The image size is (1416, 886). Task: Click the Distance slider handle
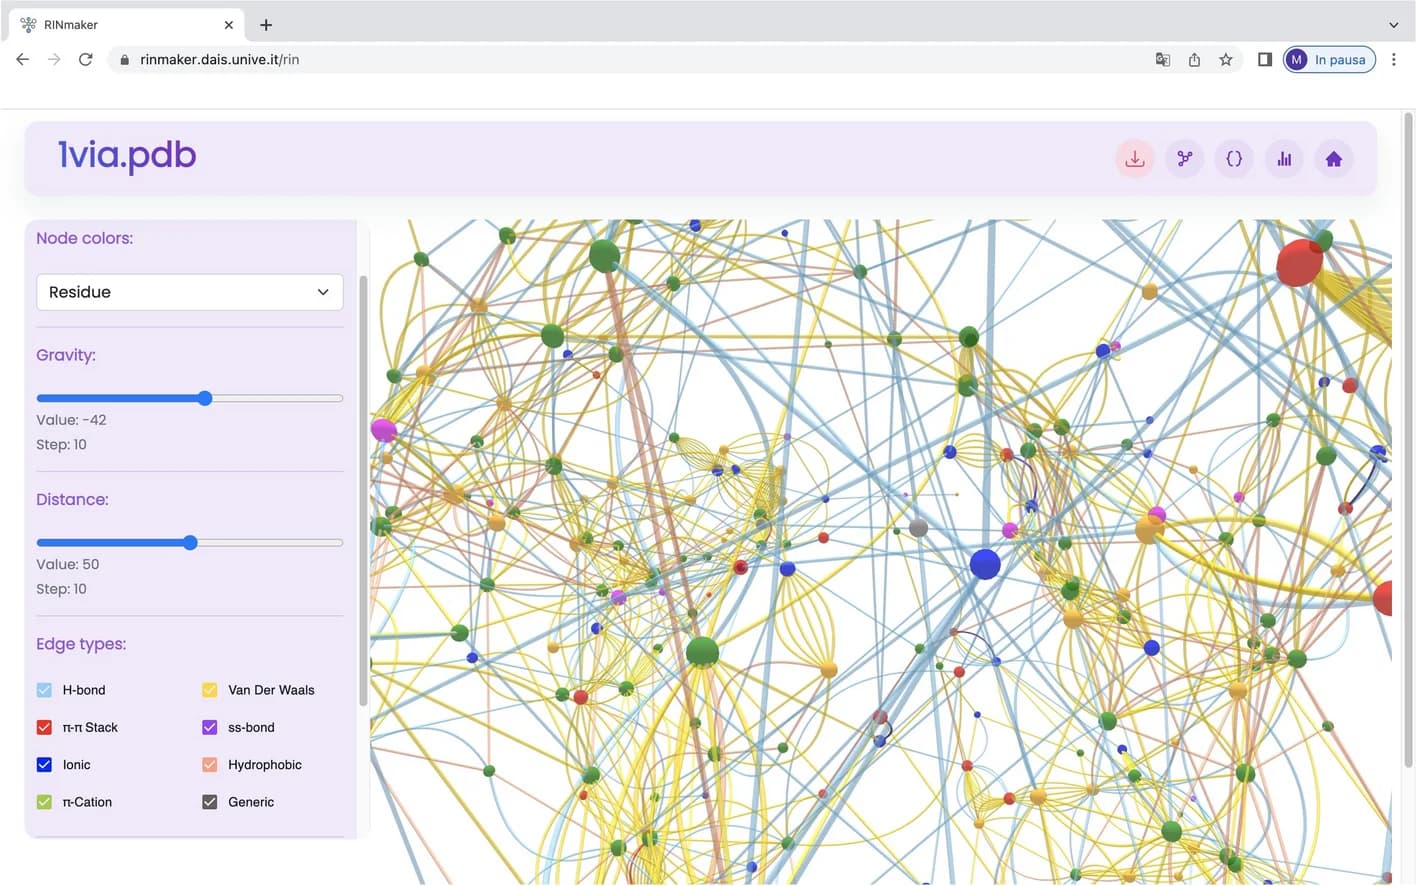190,543
